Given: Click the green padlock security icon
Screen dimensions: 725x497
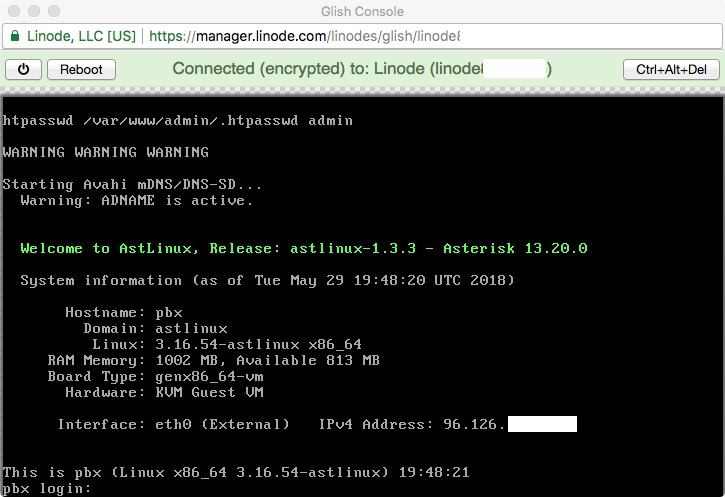Looking at the screenshot, I should click(15, 36).
